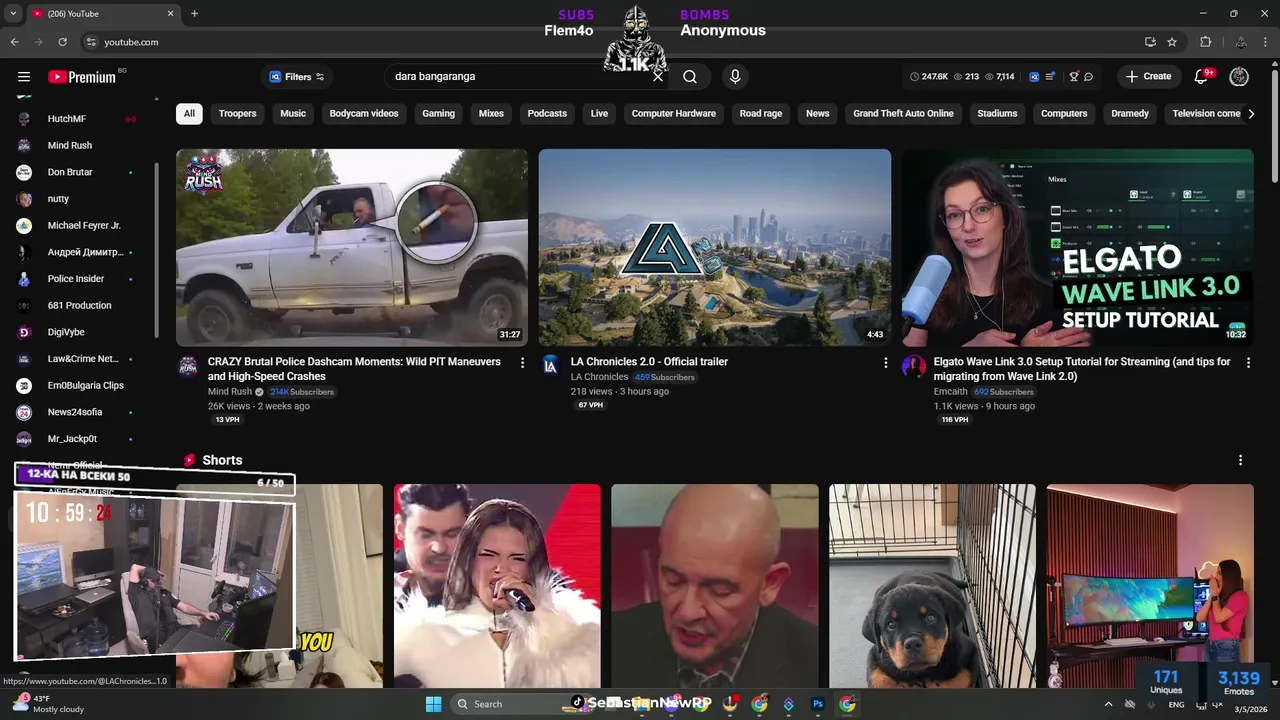
Task: Click the vidIQ logo icon in top bar
Action: pos(1034,76)
